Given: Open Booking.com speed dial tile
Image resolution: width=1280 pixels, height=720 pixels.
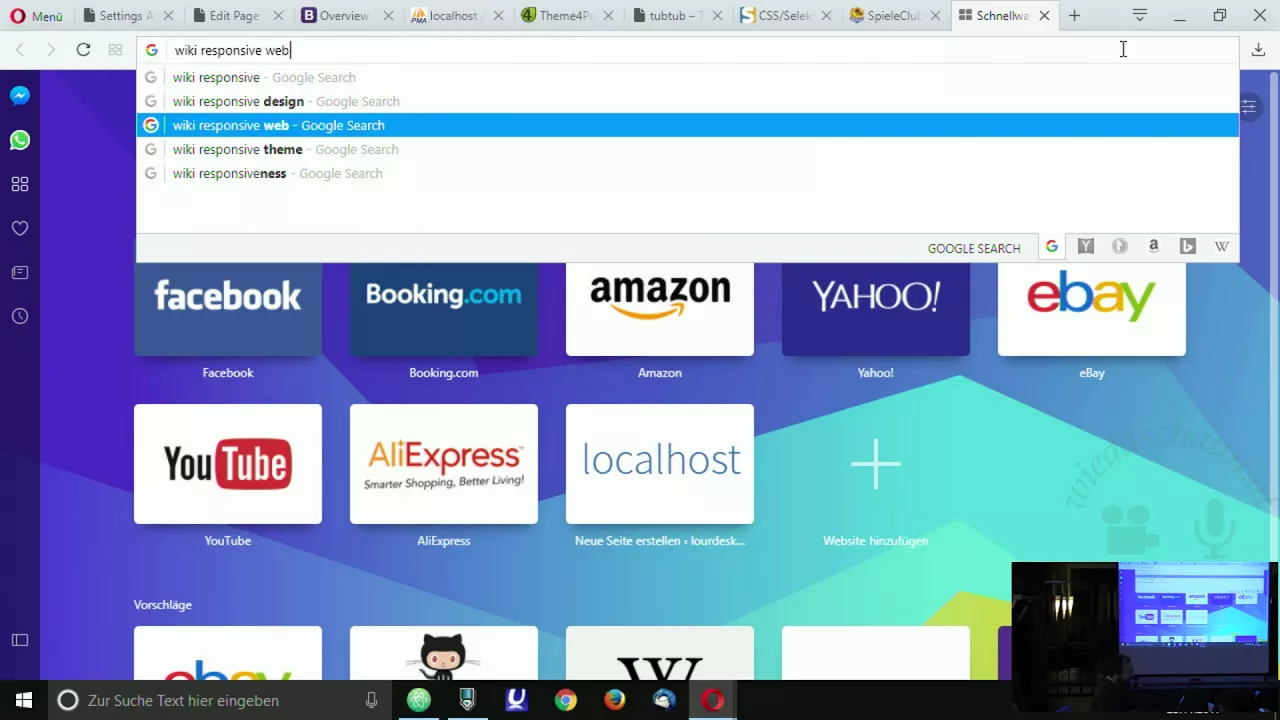Looking at the screenshot, I should coord(444,309).
